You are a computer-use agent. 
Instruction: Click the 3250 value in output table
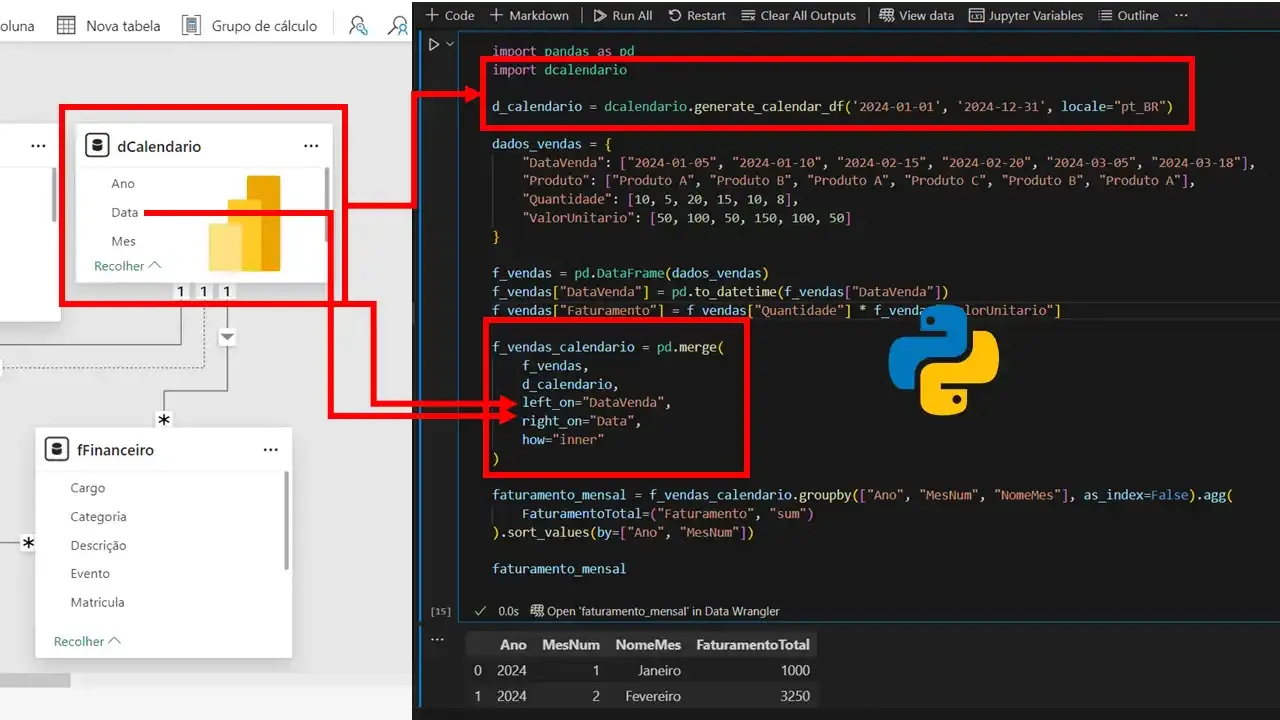[x=795, y=696]
